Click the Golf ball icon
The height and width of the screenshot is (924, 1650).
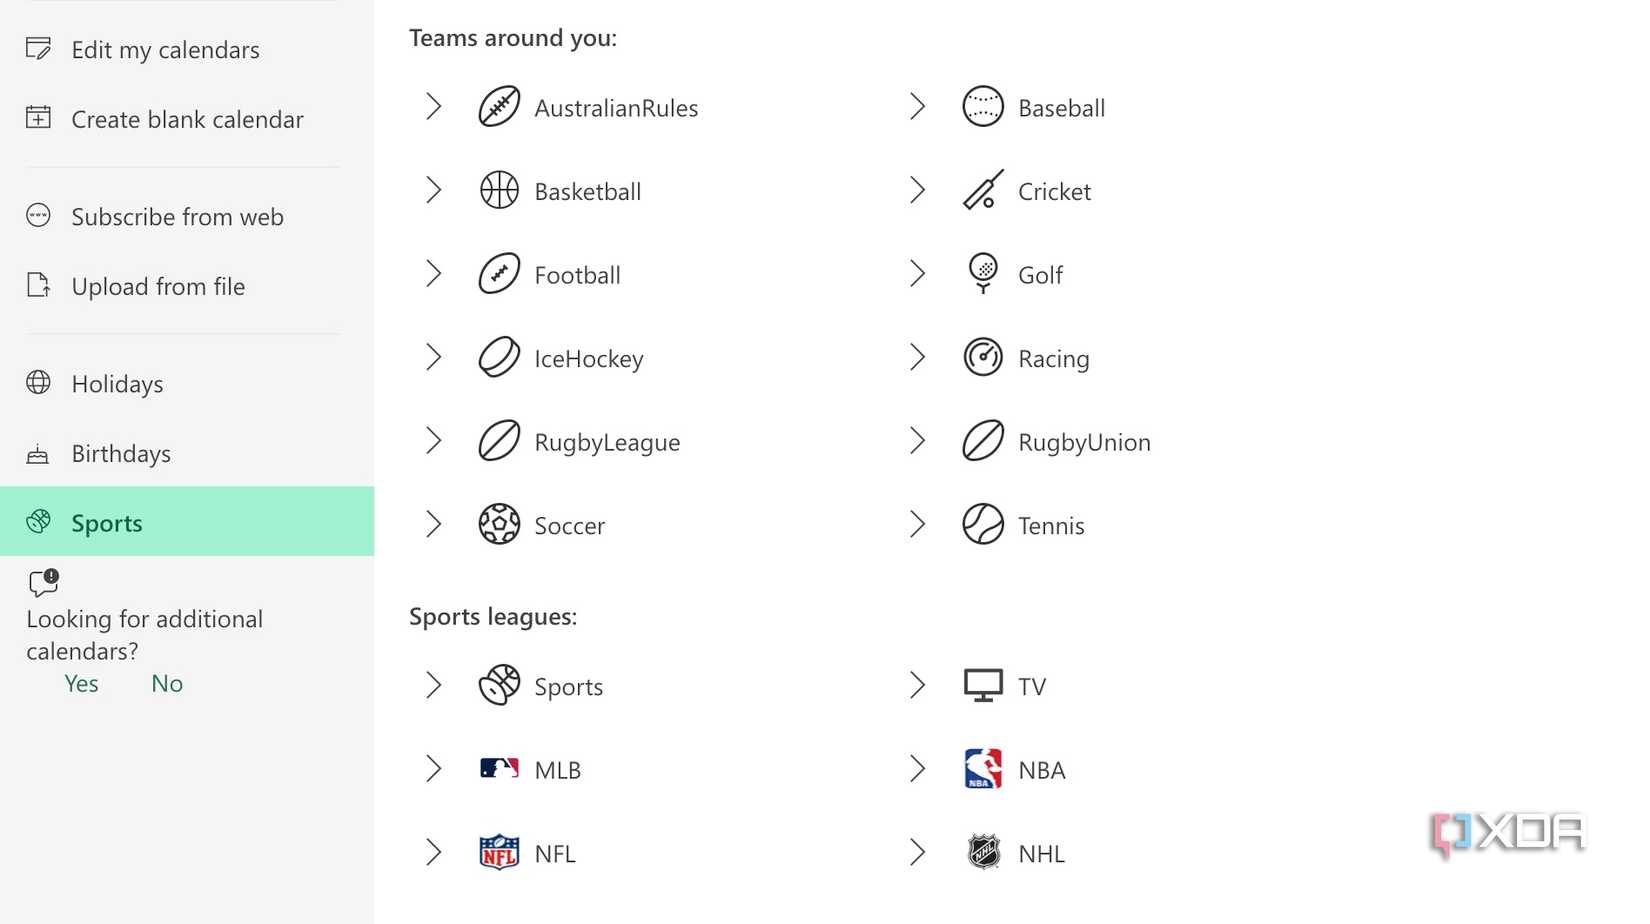coord(983,273)
